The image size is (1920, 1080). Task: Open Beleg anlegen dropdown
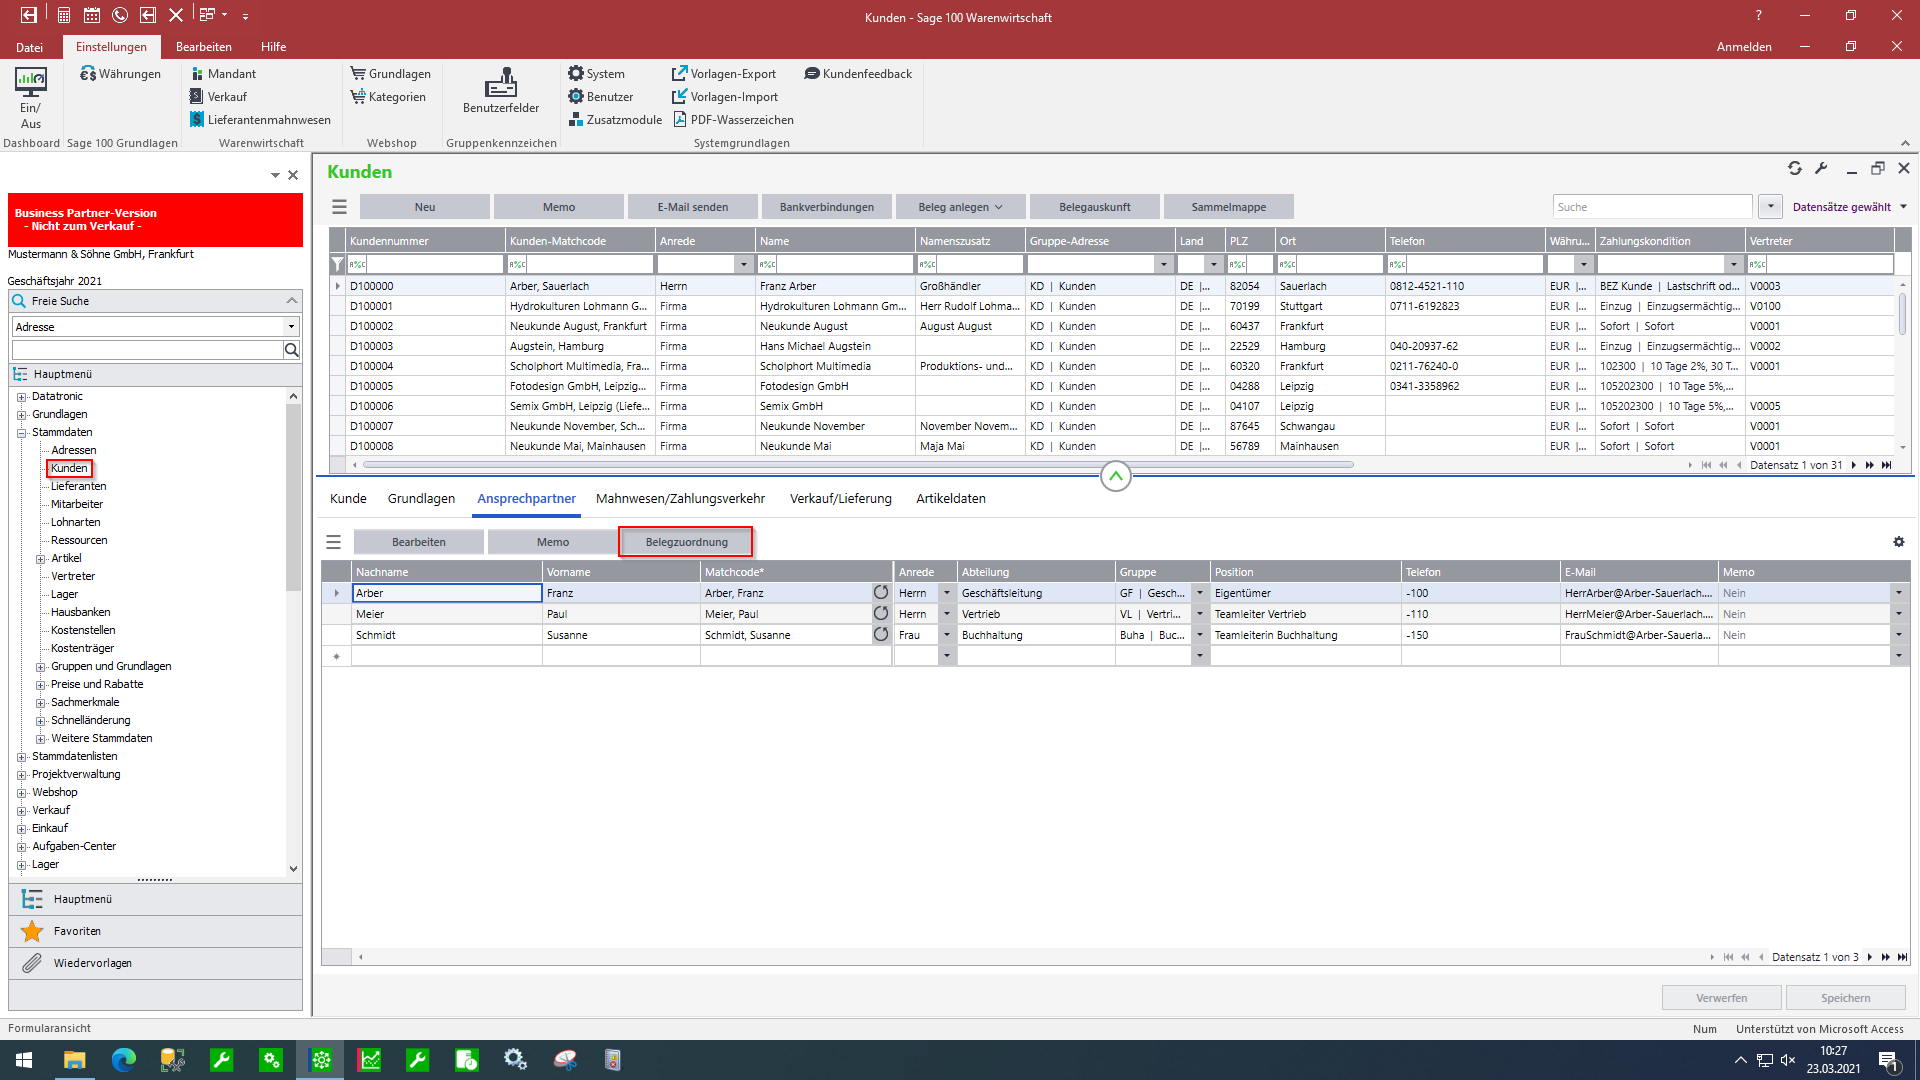point(960,207)
